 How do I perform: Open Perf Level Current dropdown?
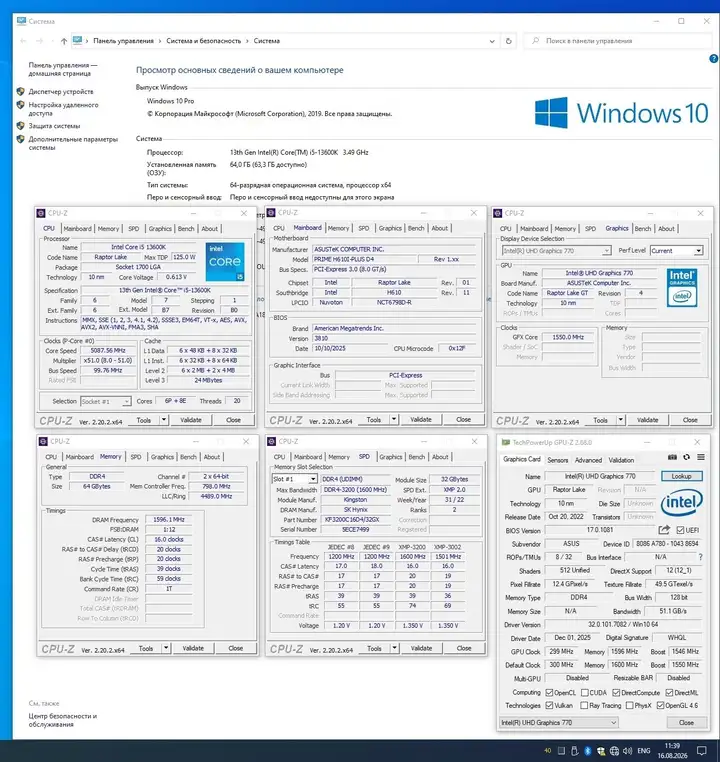click(677, 251)
